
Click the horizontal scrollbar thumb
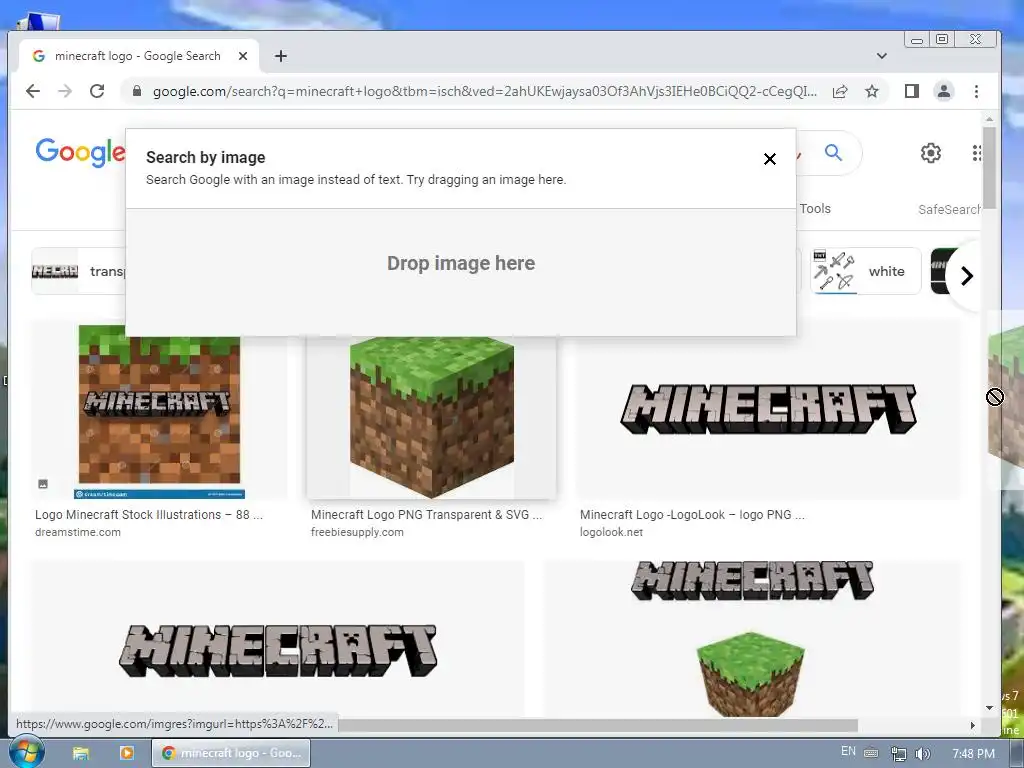[598, 725]
